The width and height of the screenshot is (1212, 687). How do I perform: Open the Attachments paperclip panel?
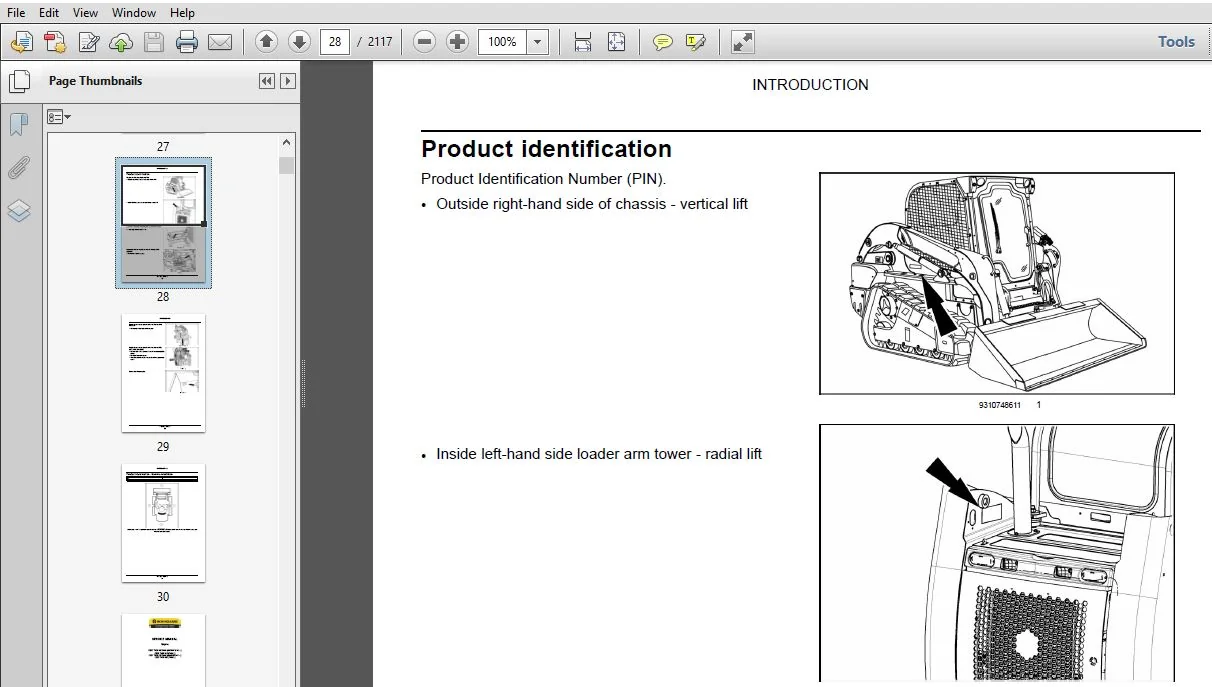point(19,167)
